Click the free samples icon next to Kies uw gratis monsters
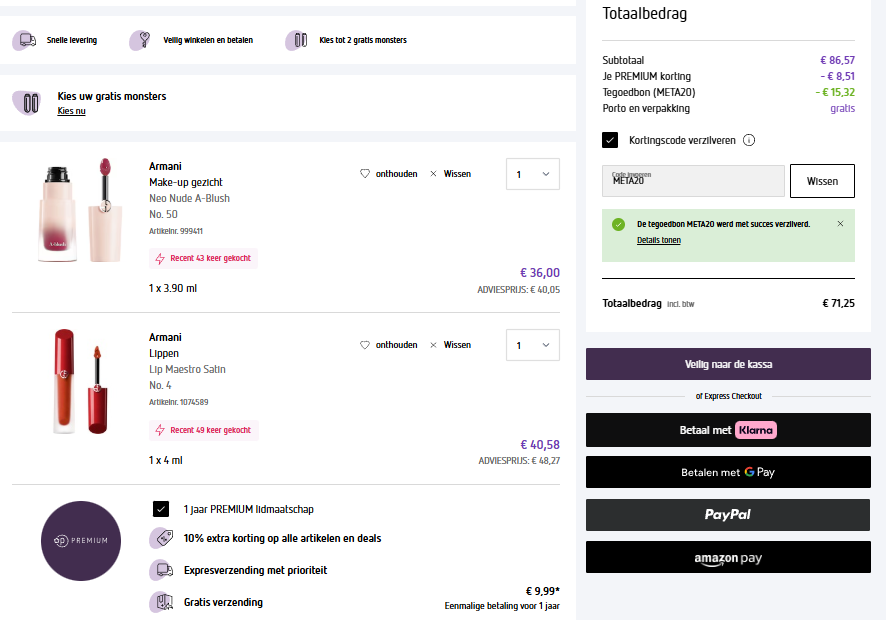886x620 pixels. click(28, 102)
